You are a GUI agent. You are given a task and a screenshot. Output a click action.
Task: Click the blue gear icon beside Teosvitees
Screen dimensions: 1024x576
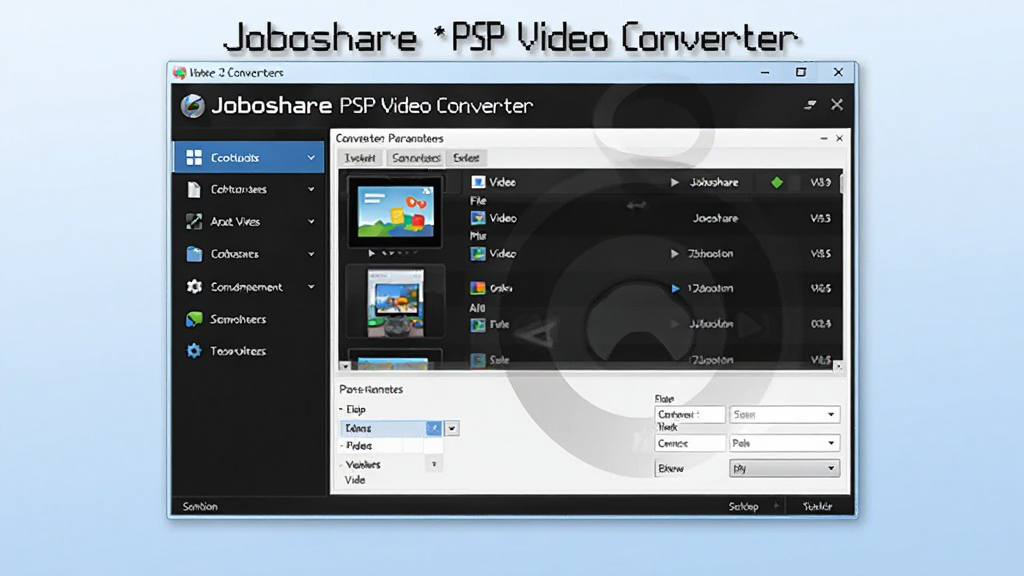194,351
